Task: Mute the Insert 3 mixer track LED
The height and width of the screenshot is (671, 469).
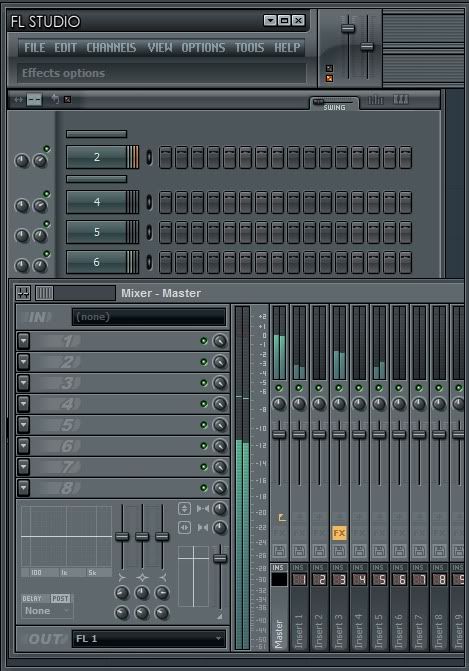Action: tap(339, 388)
